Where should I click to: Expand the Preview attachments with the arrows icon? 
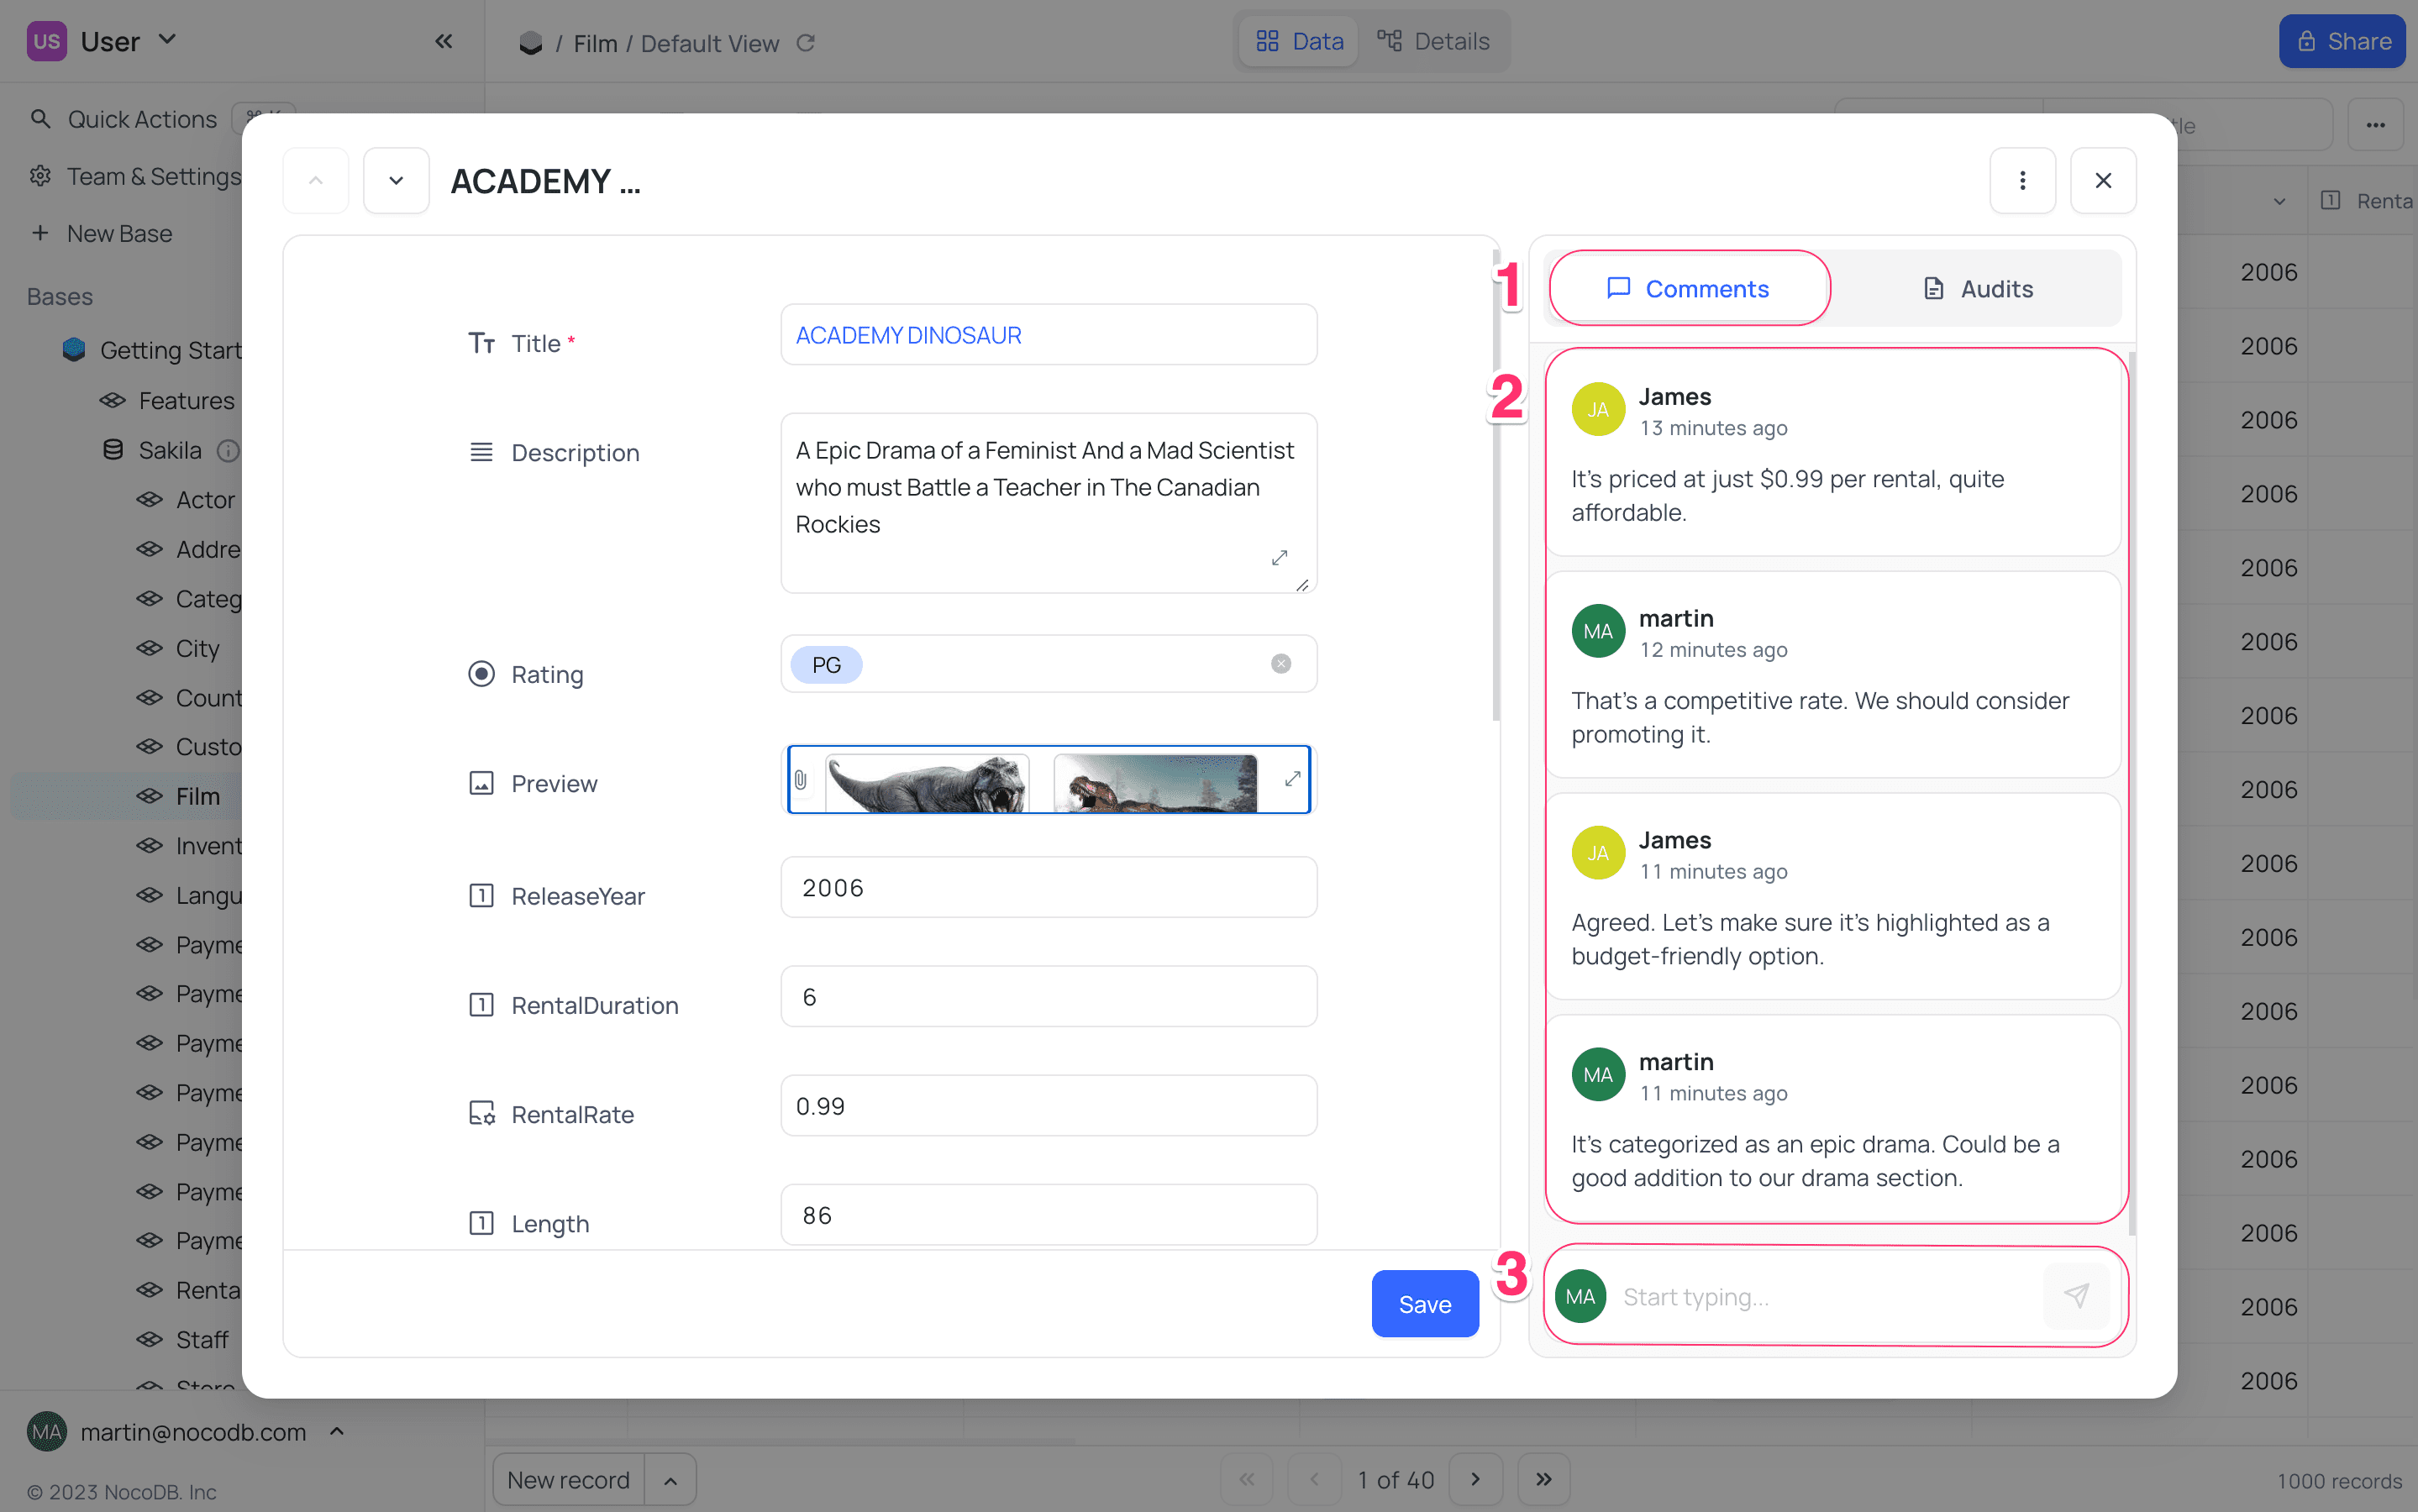[x=1292, y=778]
